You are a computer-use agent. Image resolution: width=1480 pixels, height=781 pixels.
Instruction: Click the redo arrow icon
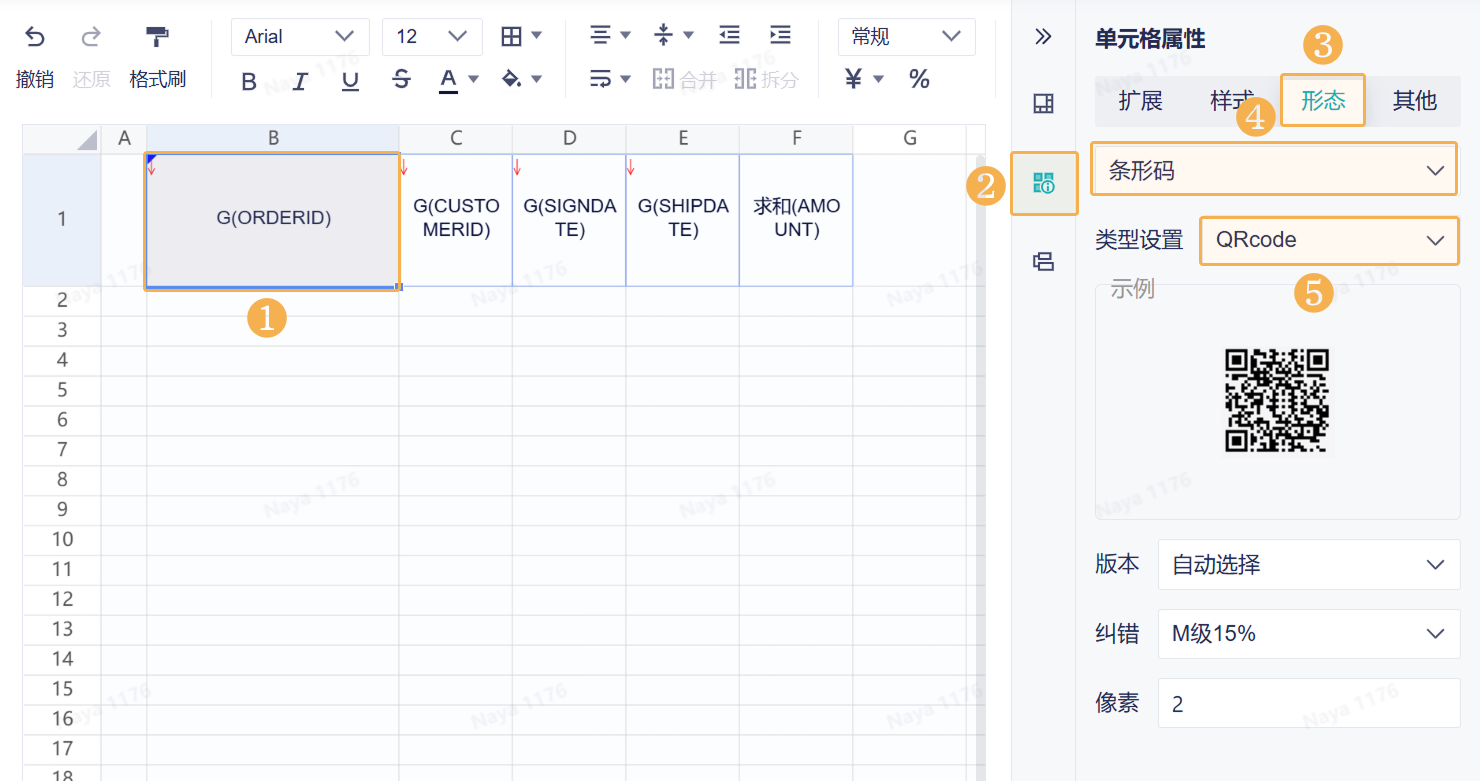tap(91, 37)
